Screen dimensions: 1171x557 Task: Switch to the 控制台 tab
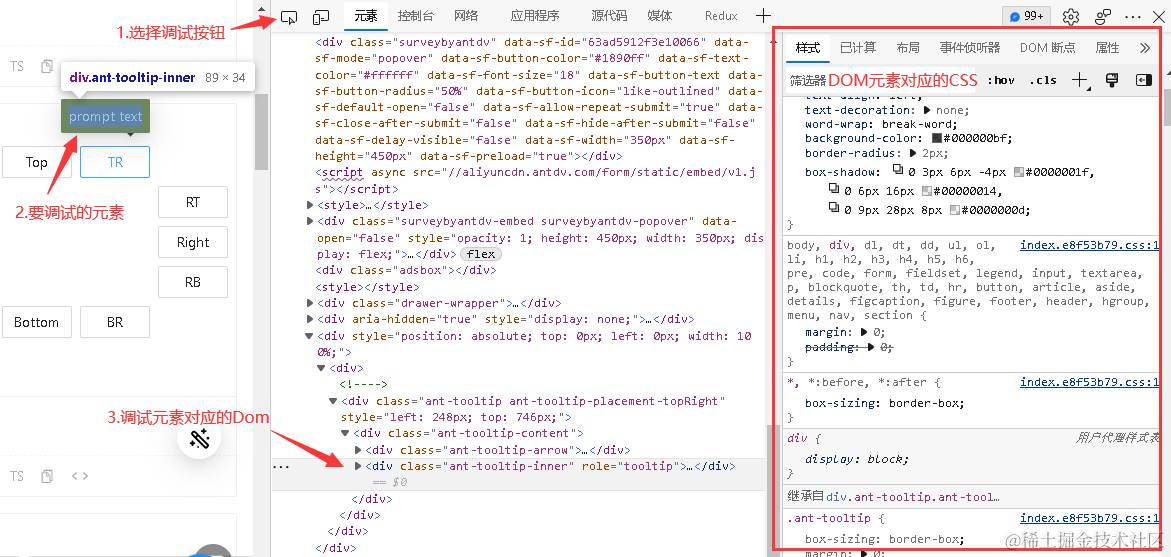click(417, 16)
